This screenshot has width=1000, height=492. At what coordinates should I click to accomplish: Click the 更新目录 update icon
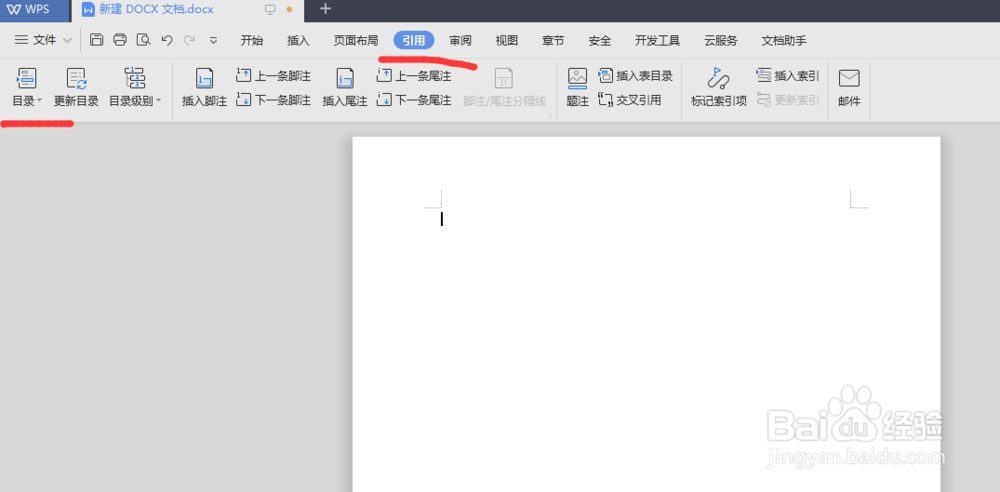point(77,78)
